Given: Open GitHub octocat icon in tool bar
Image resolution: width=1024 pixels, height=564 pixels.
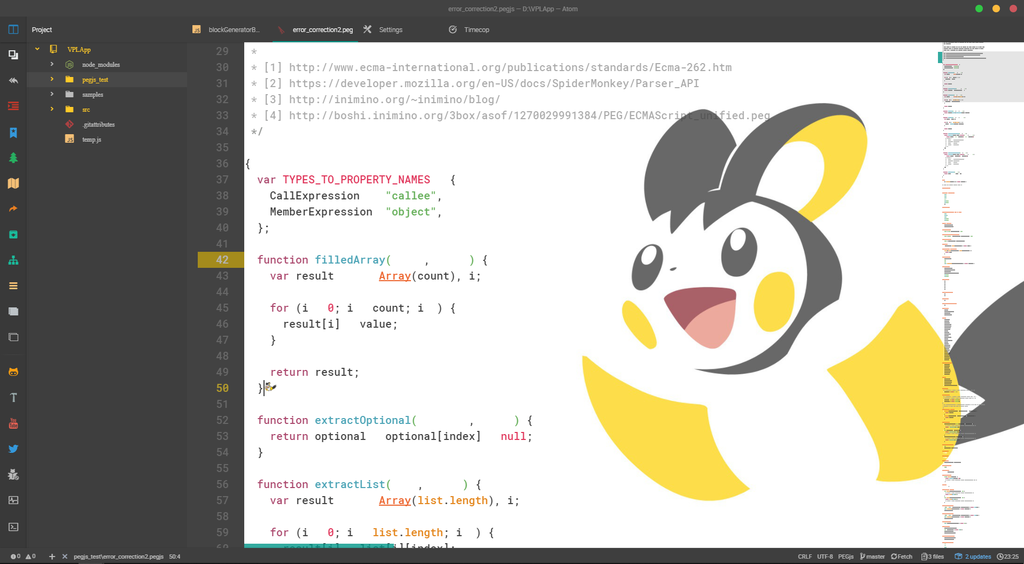Looking at the screenshot, I should 13,372.
